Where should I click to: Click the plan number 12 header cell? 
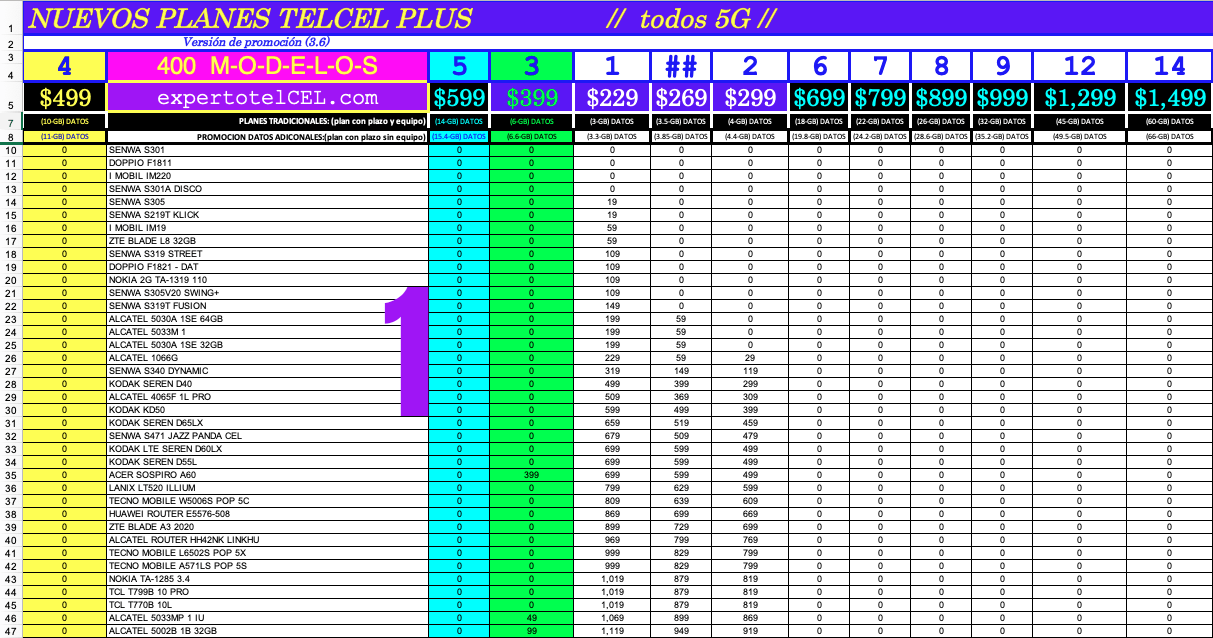coord(1079,66)
